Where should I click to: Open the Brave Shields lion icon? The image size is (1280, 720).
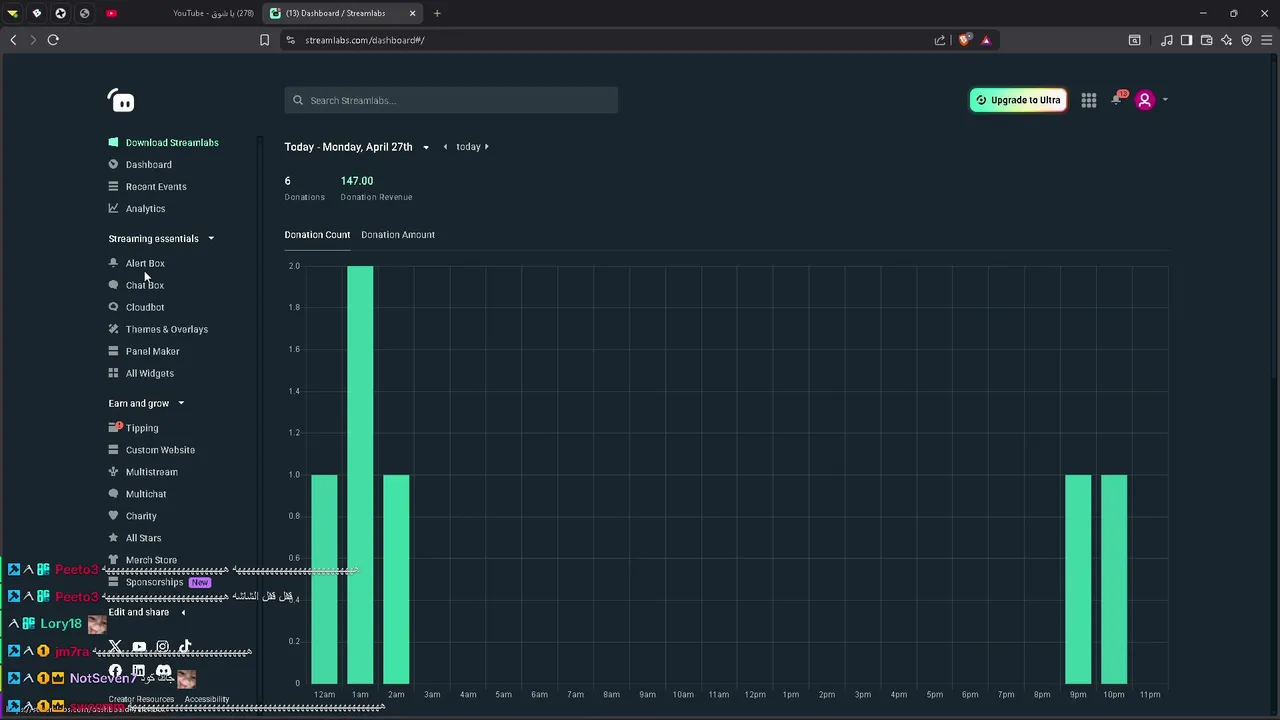(964, 40)
